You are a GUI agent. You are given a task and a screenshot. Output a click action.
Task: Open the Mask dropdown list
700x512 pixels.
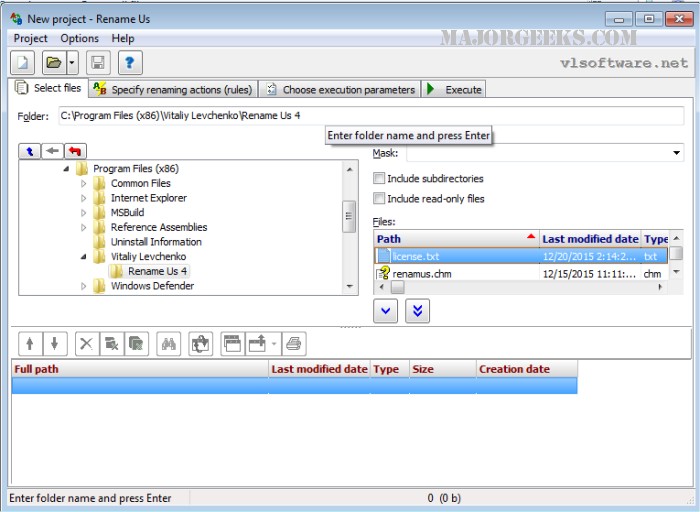(x=677, y=154)
